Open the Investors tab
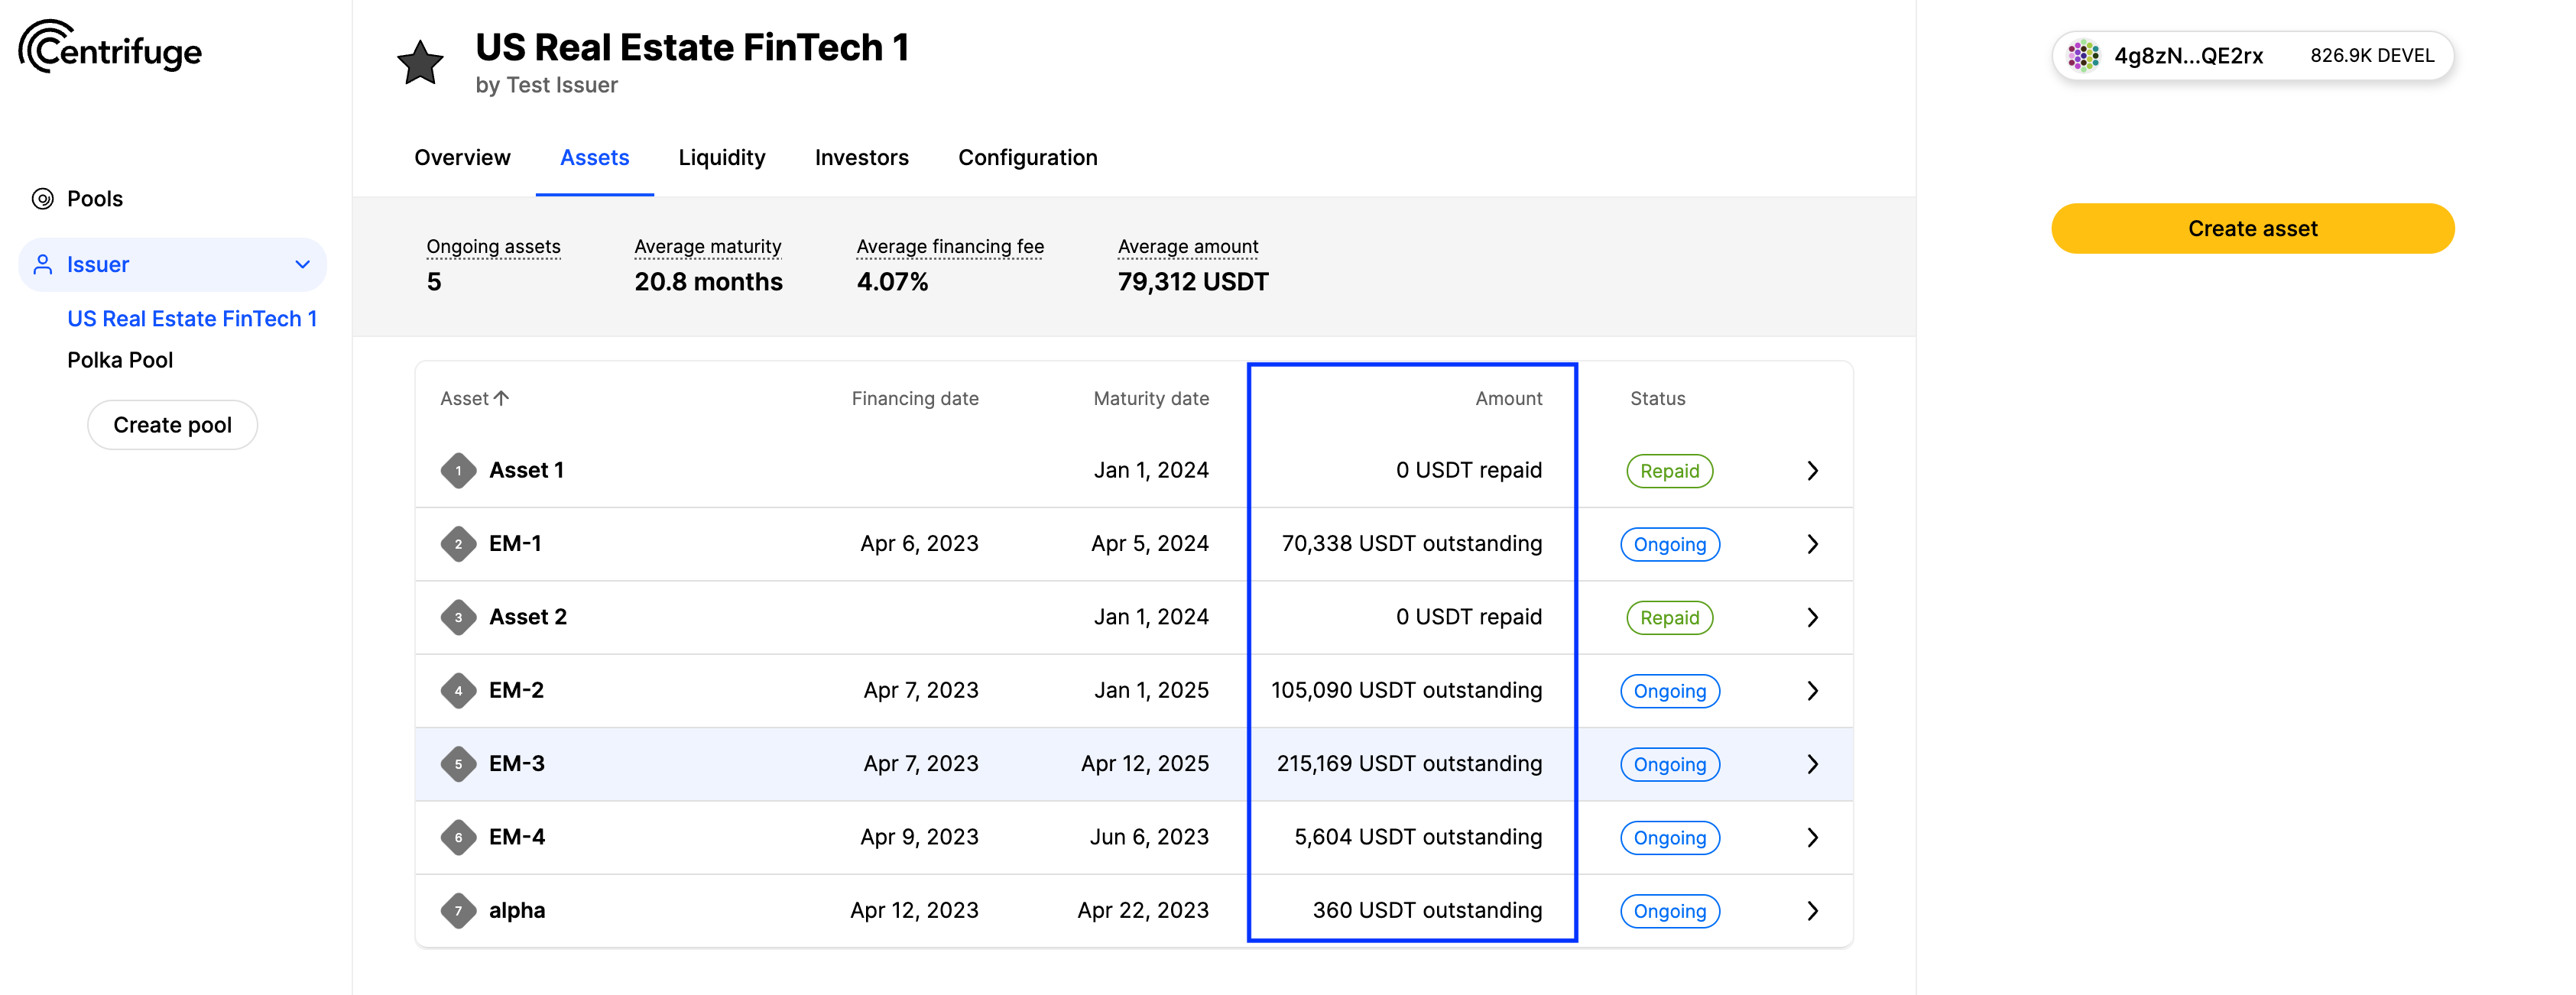Screen dimensions: 2576x995 [x=861, y=157]
